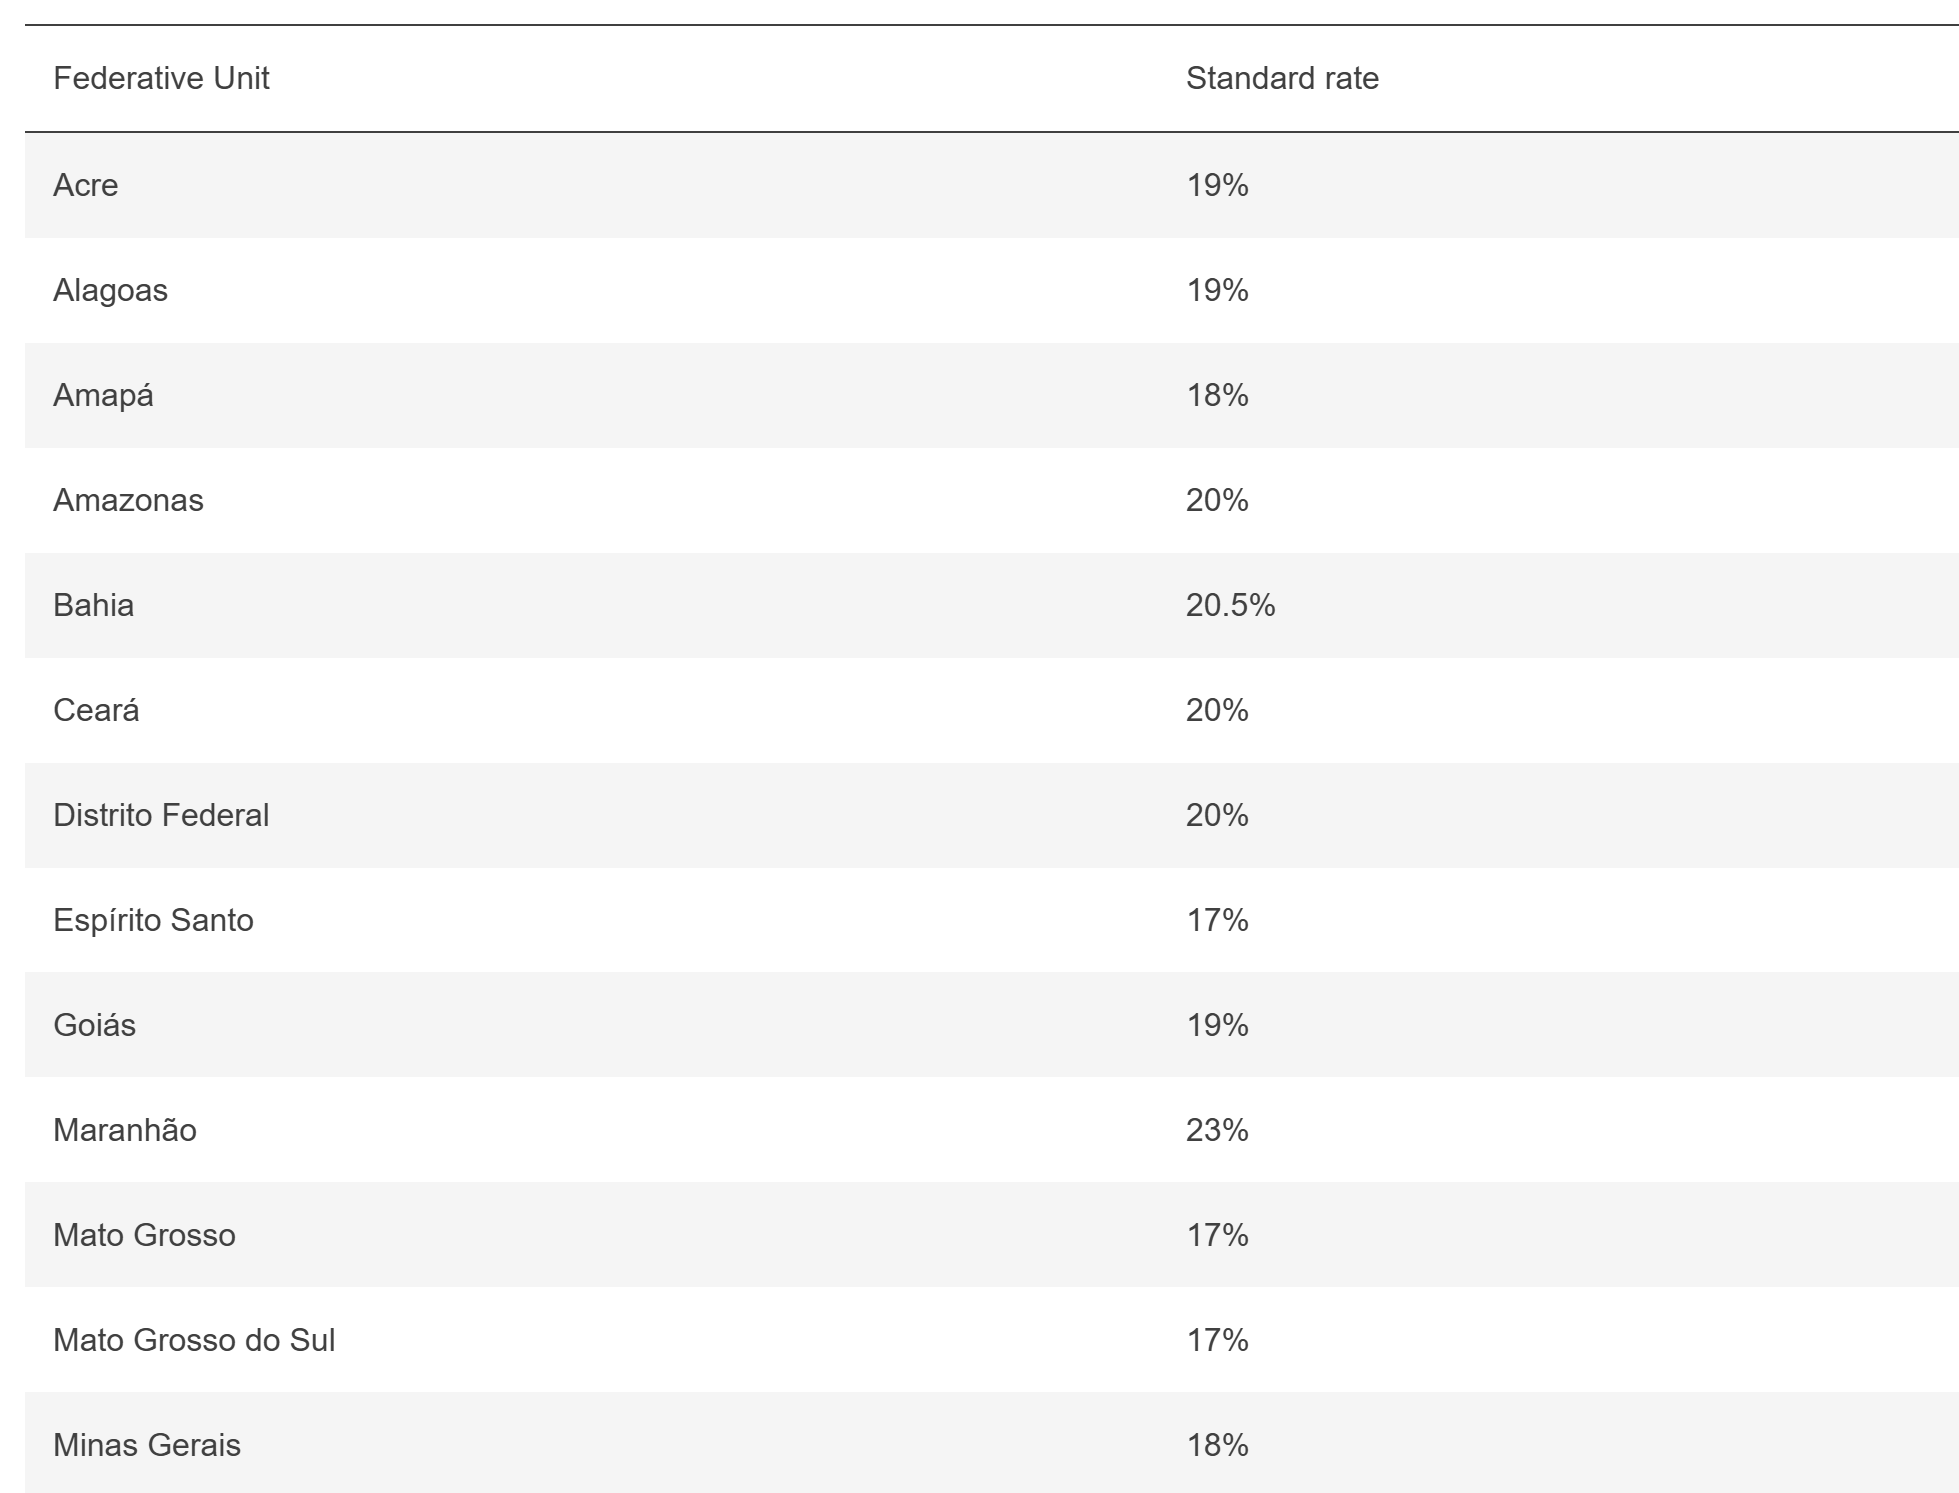Select Mato Grosso do Sul row

(x=194, y=1340)
